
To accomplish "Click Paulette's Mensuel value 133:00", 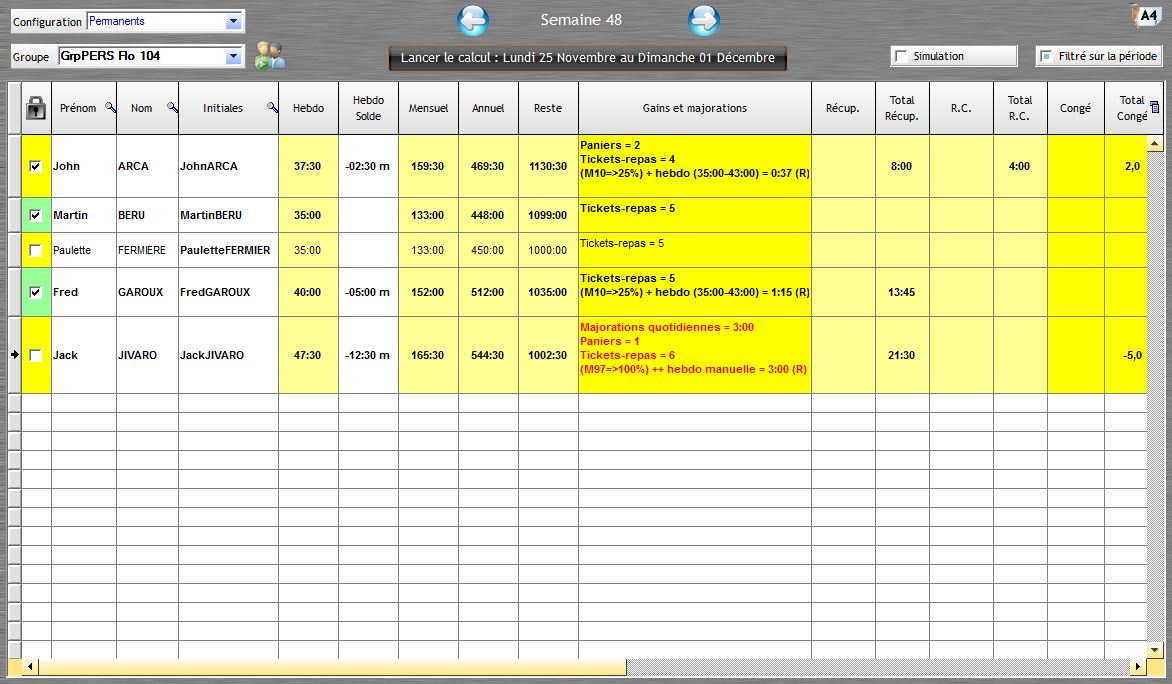I will [x=428, y=250].
